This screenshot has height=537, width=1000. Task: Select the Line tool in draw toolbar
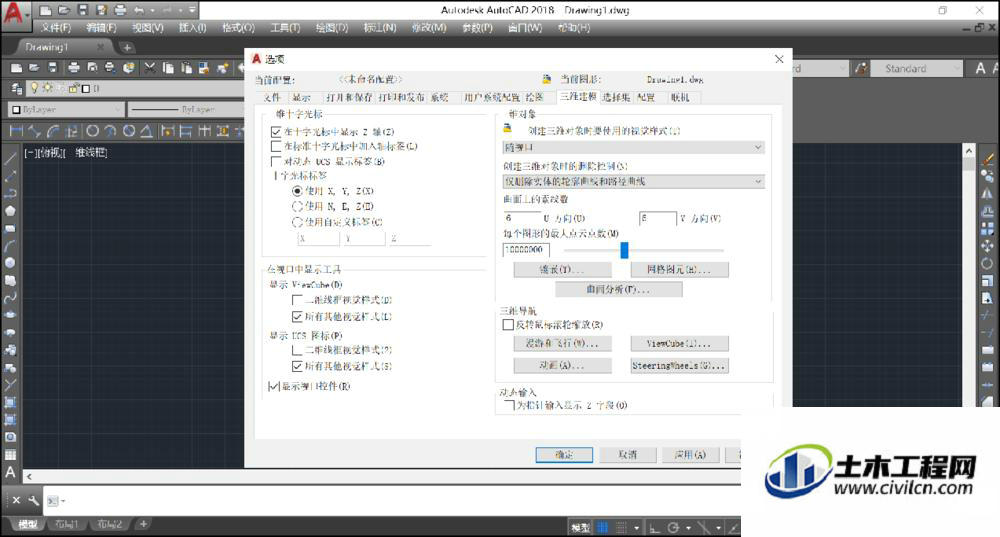(10, 159)
